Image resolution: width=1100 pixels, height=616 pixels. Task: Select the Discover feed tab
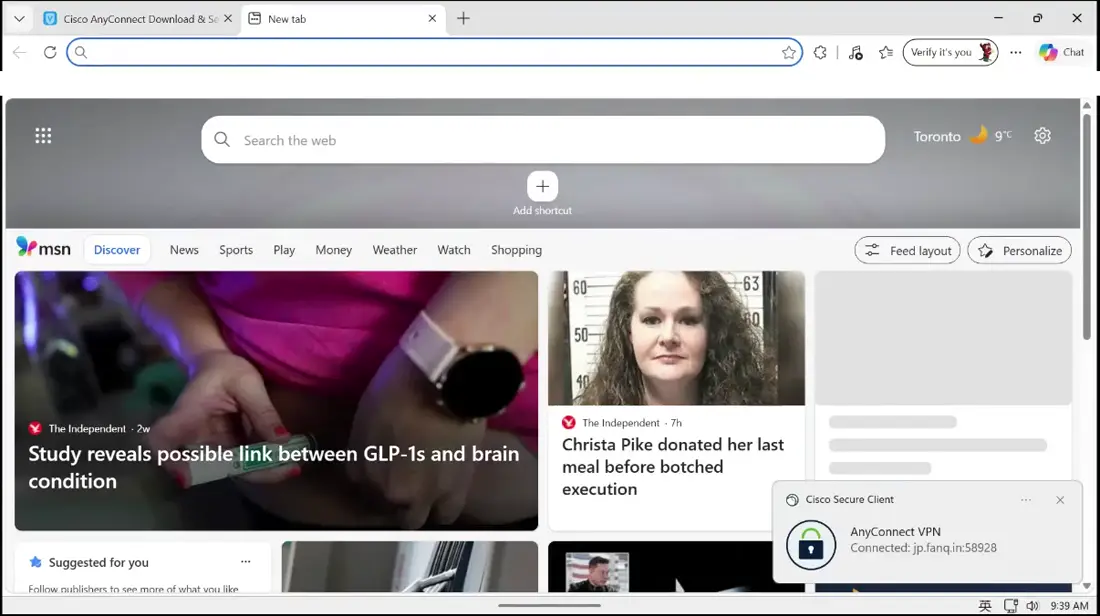(x=117, y=250)
